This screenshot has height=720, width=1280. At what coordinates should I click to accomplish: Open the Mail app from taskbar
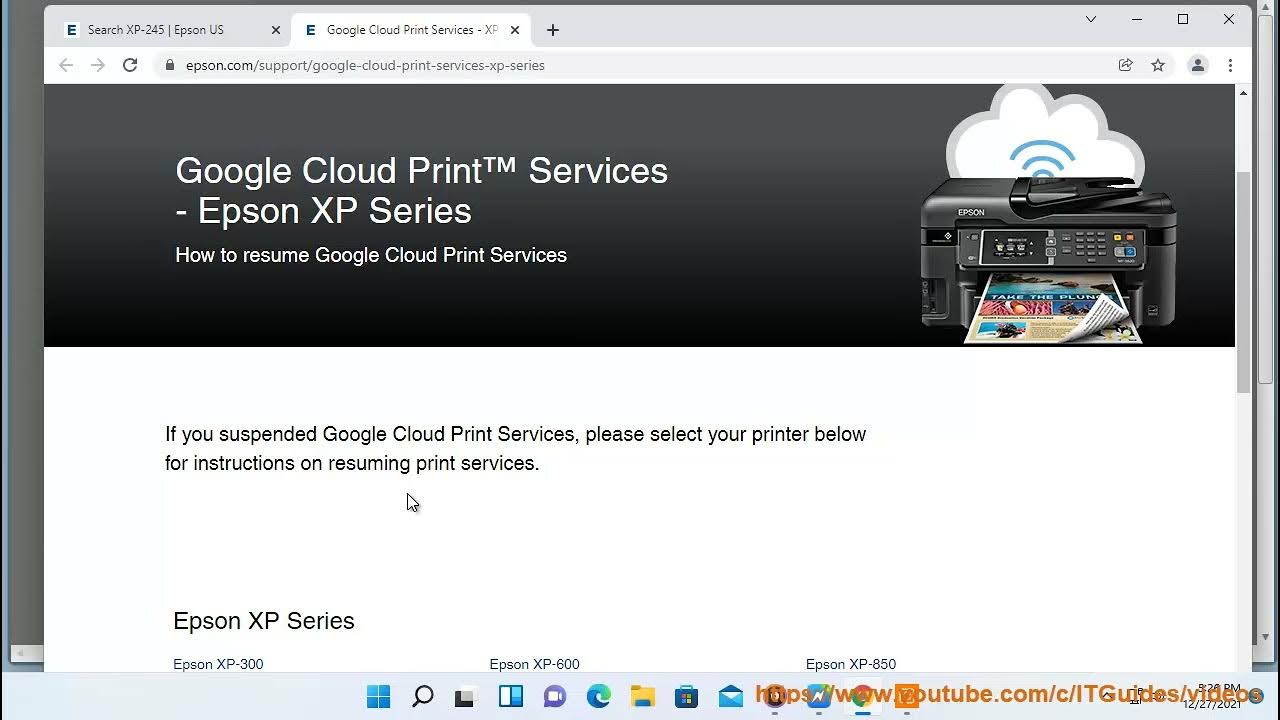coord(731,696)
